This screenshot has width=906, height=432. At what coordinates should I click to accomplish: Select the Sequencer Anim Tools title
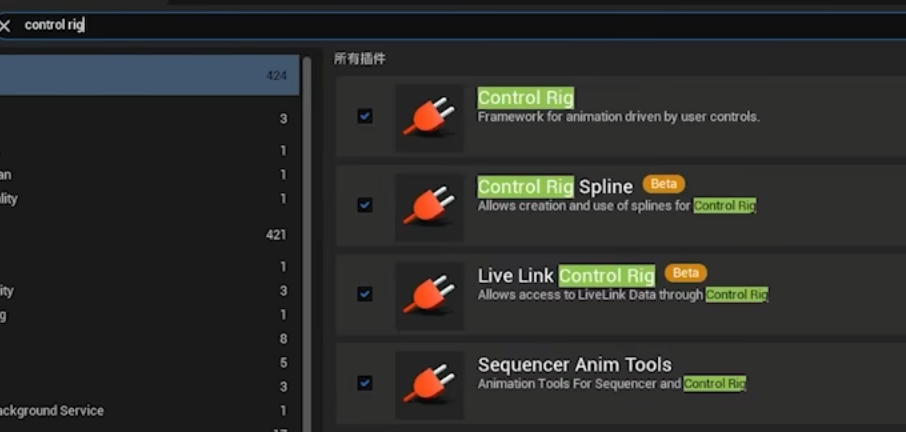click(x=575, y=364)
